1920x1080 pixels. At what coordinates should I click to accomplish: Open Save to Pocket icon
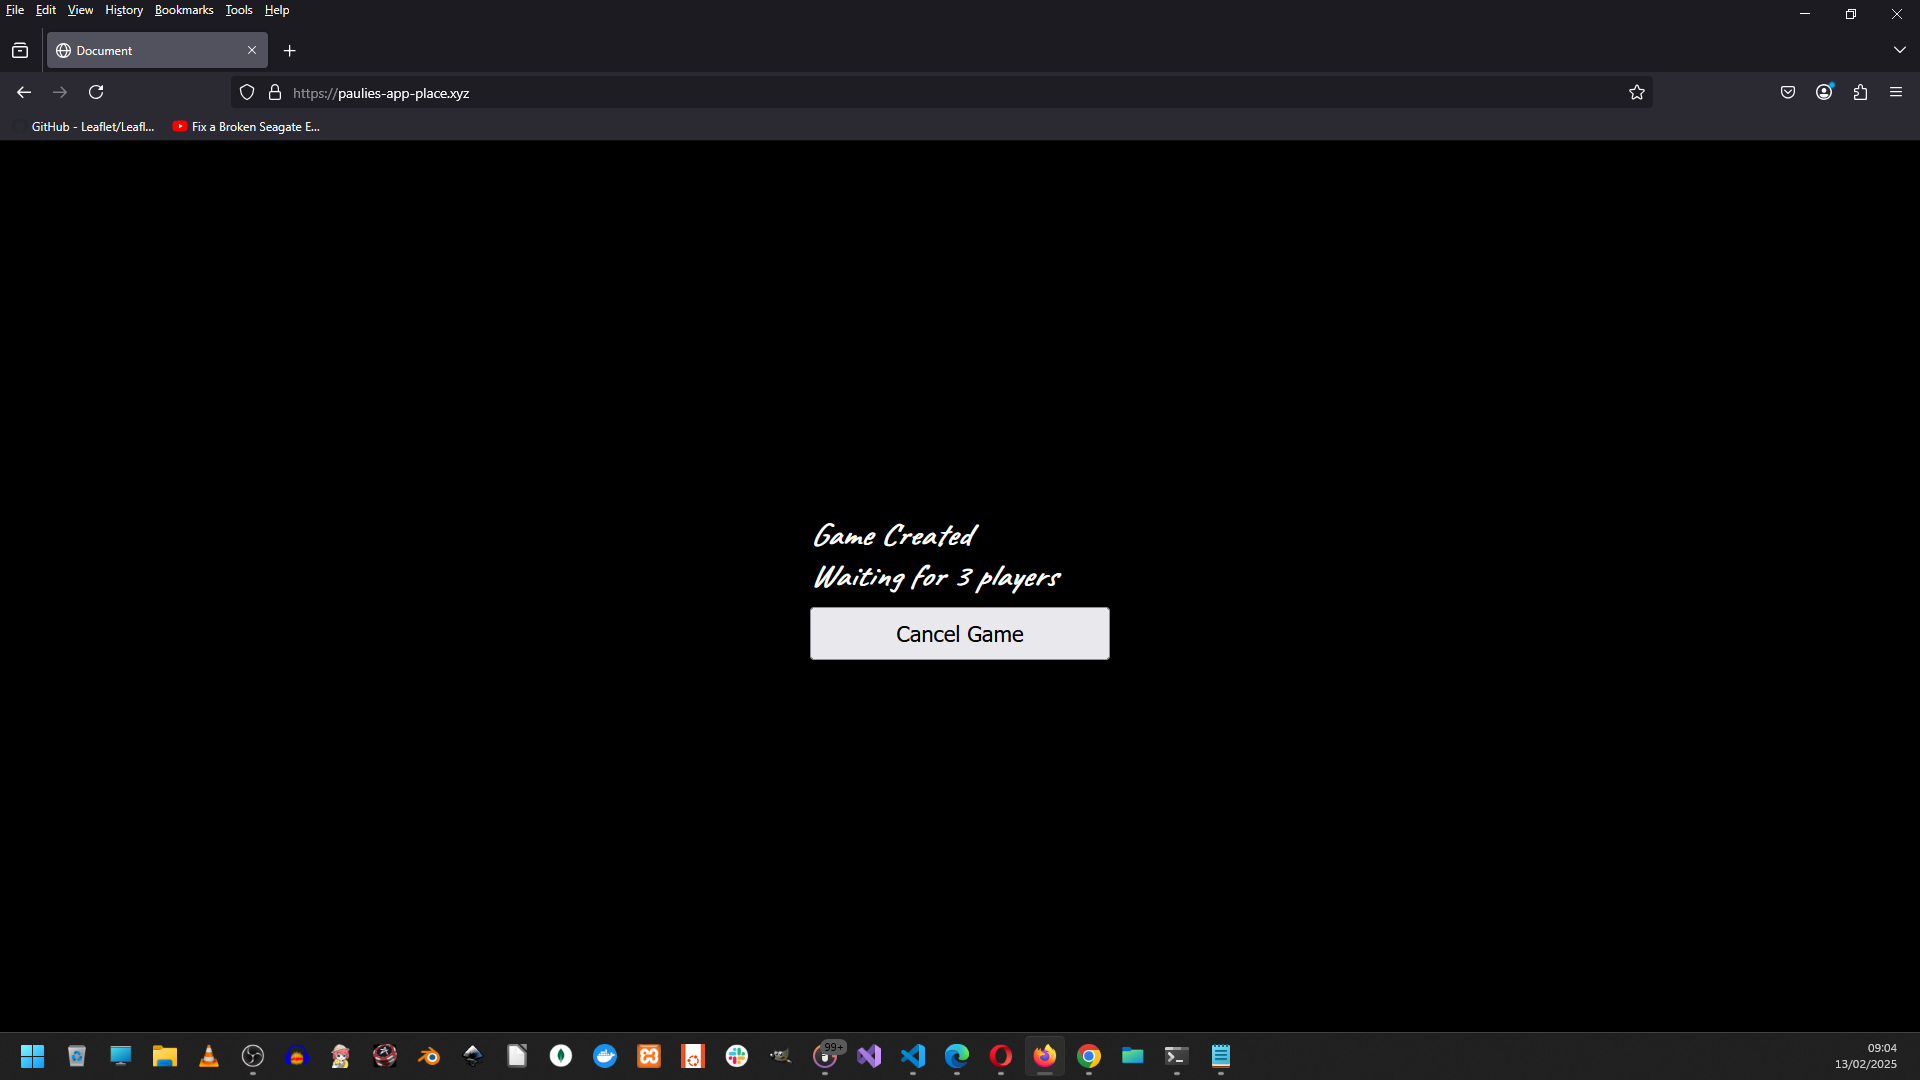tap(1788, 92)
